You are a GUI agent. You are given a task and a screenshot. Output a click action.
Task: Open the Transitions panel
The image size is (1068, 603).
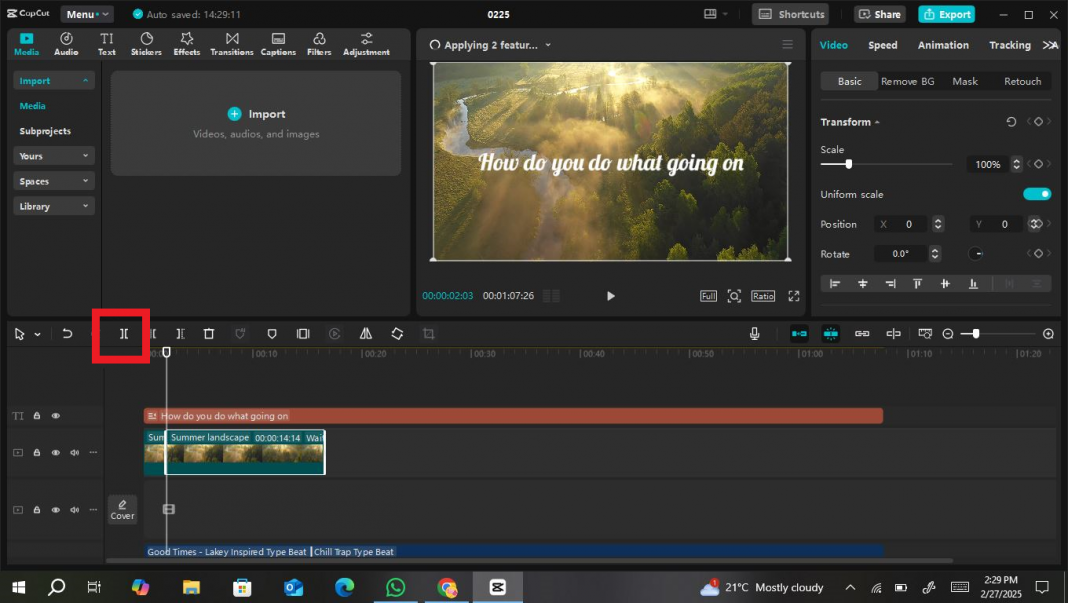(x=231, y=43)
